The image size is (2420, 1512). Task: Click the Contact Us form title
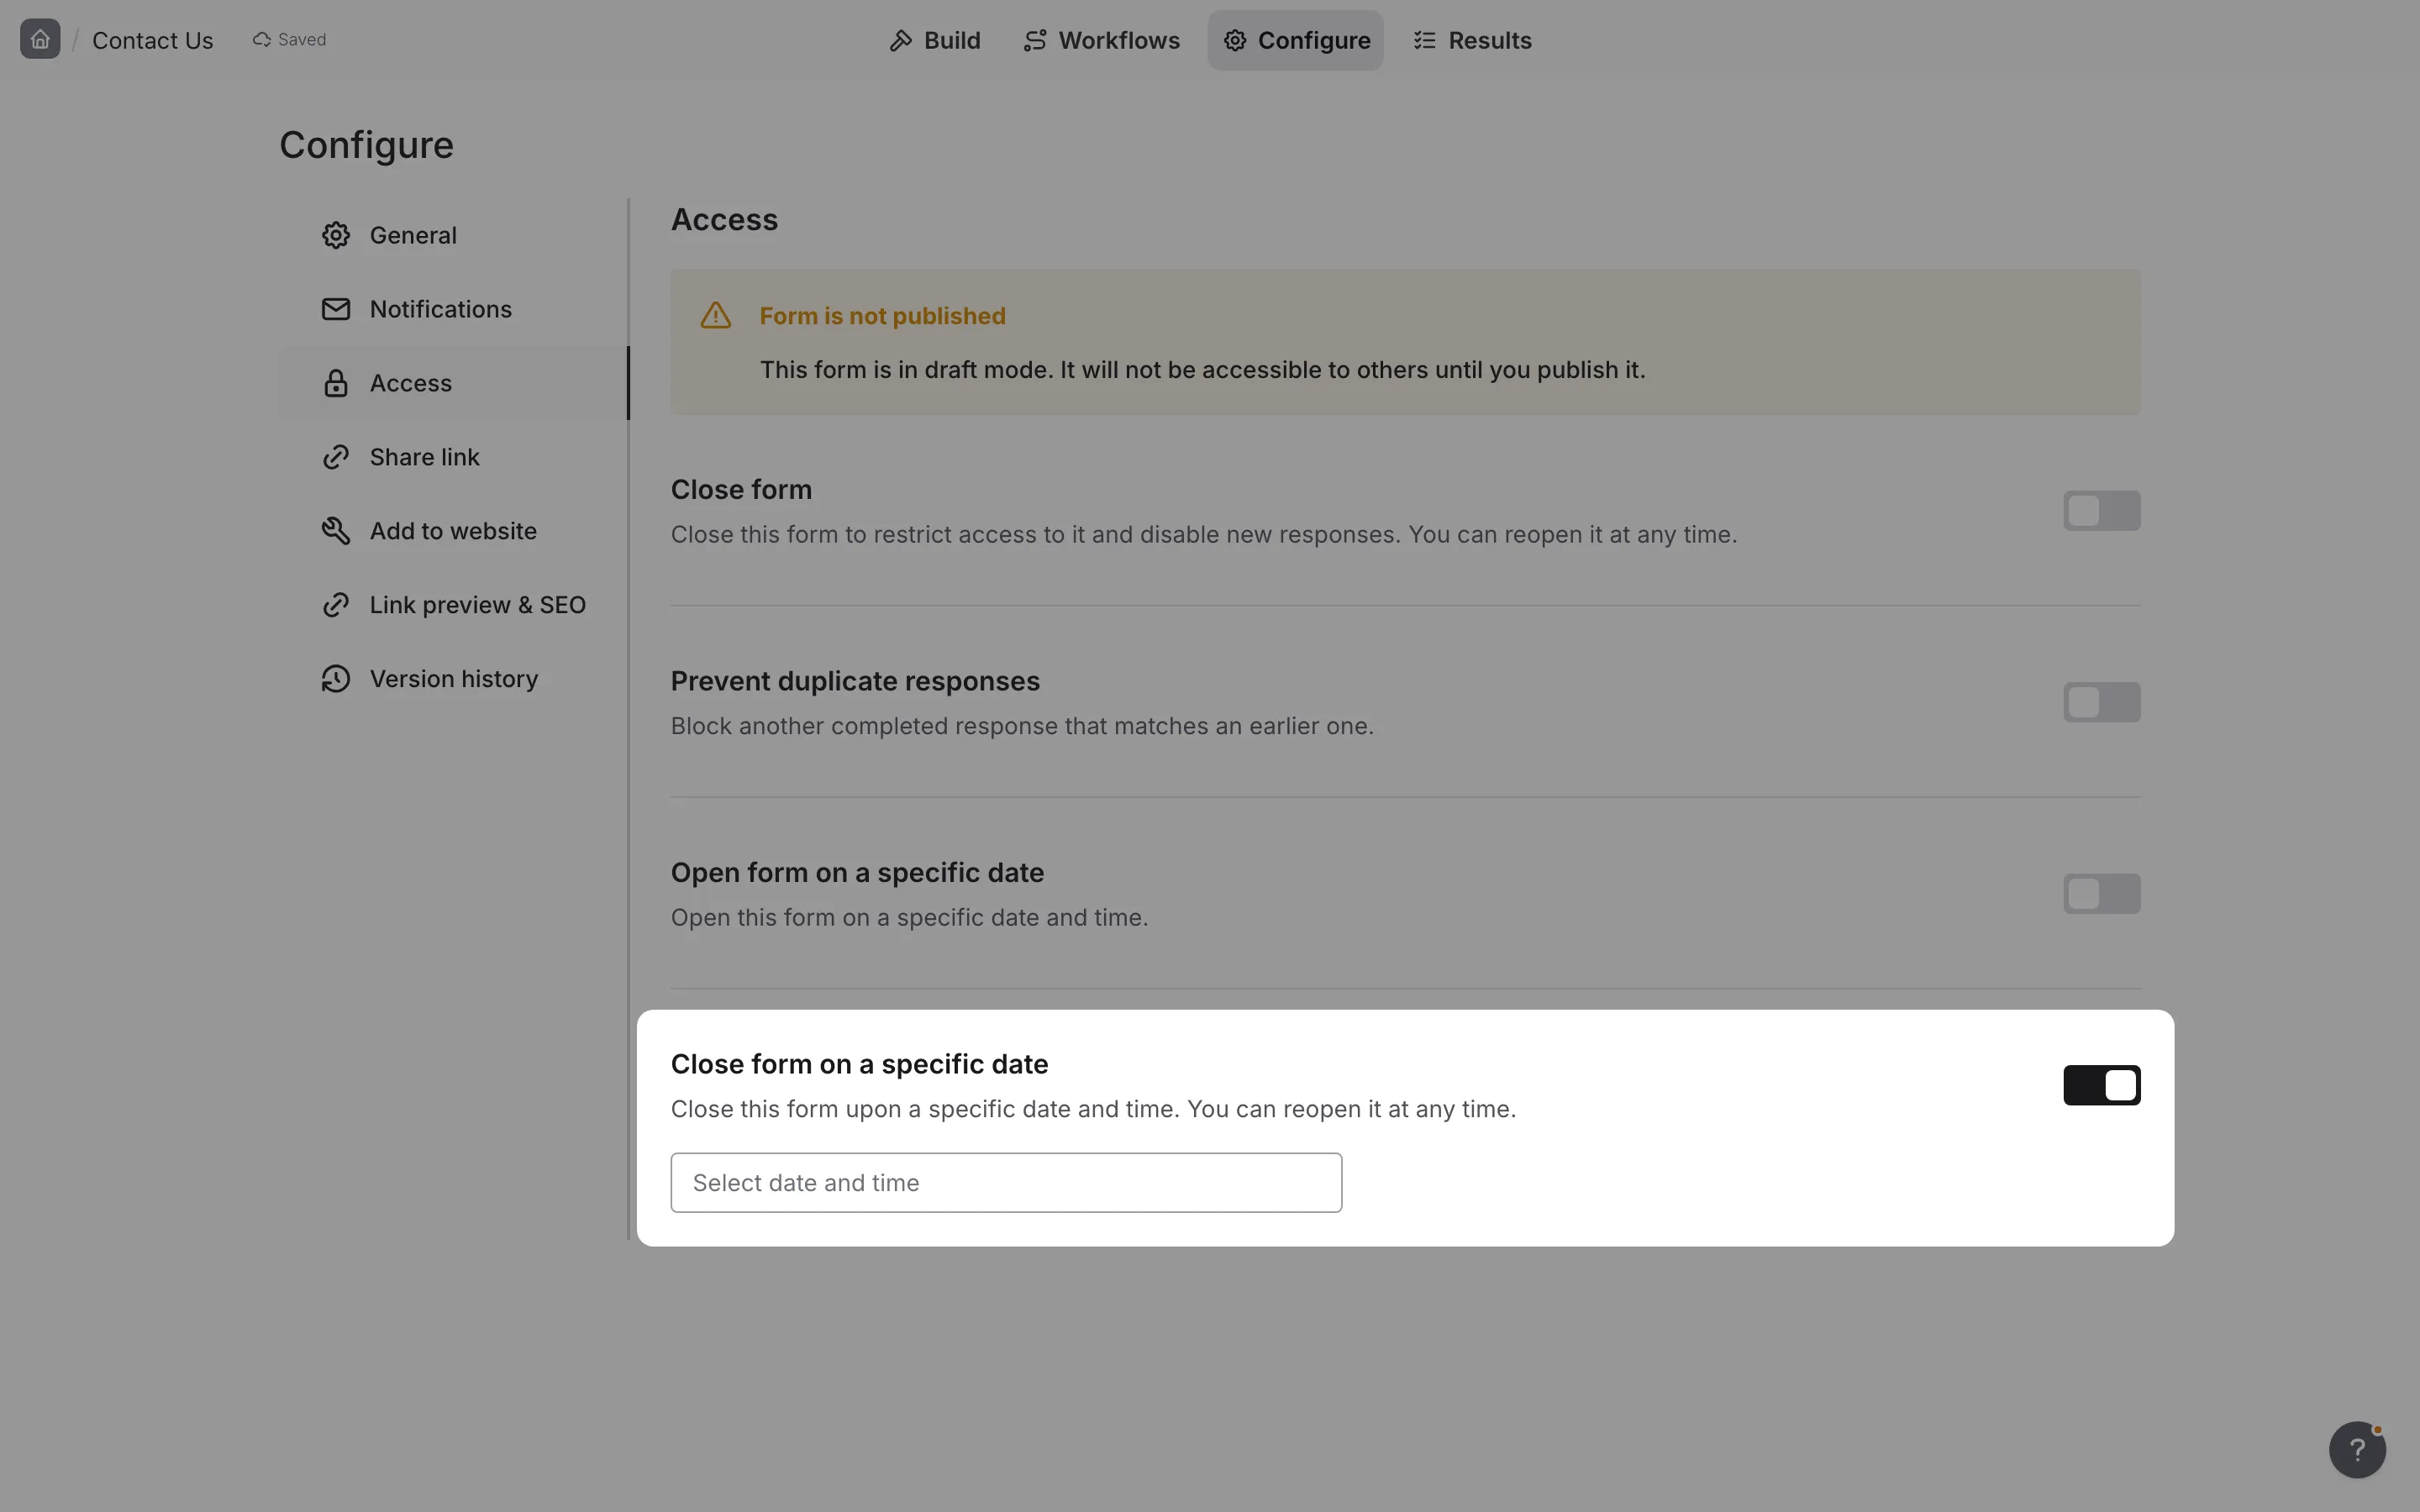(152, 41)
